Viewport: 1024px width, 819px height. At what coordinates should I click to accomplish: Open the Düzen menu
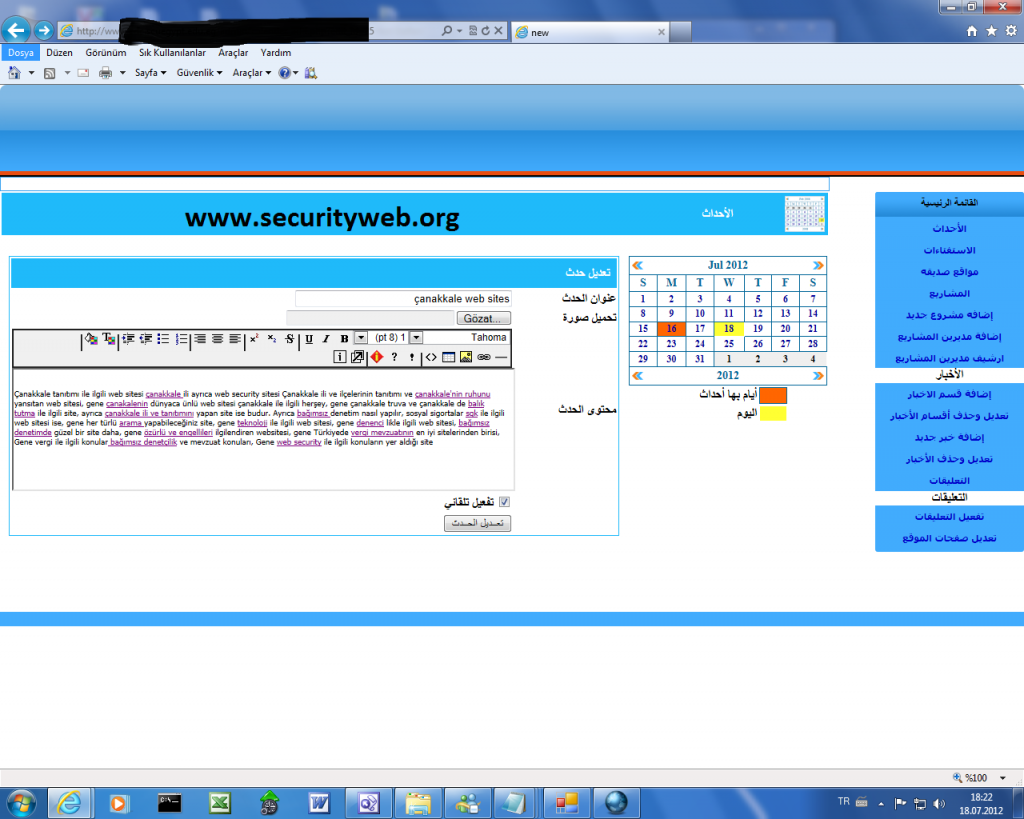click(59, 53)
